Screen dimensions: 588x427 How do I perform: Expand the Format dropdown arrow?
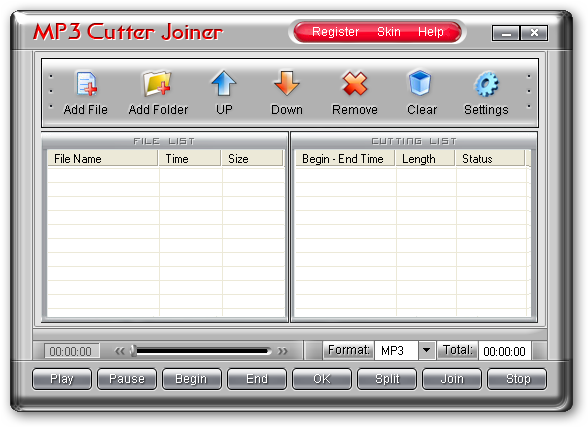426,351
